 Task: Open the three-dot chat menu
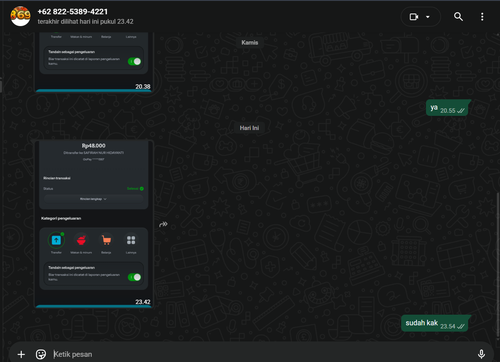point(482,17)
